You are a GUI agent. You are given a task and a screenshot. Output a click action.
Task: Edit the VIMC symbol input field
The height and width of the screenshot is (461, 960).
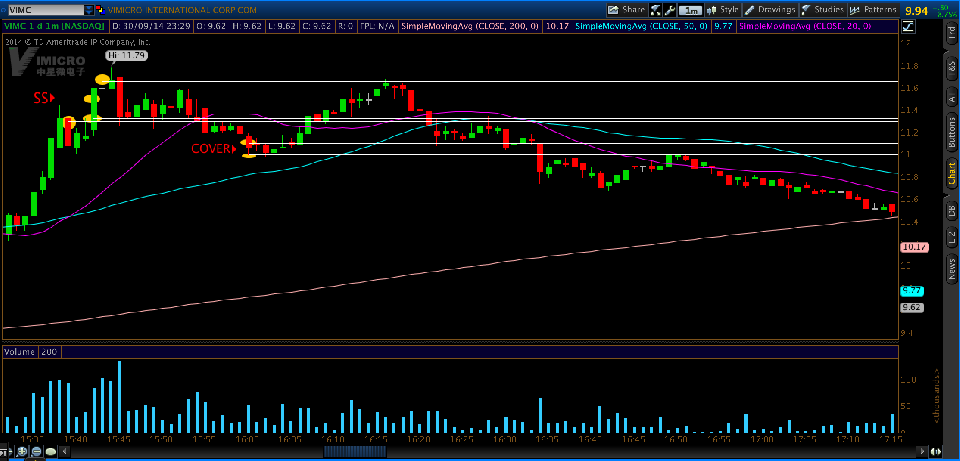click(x=47, y=10)
